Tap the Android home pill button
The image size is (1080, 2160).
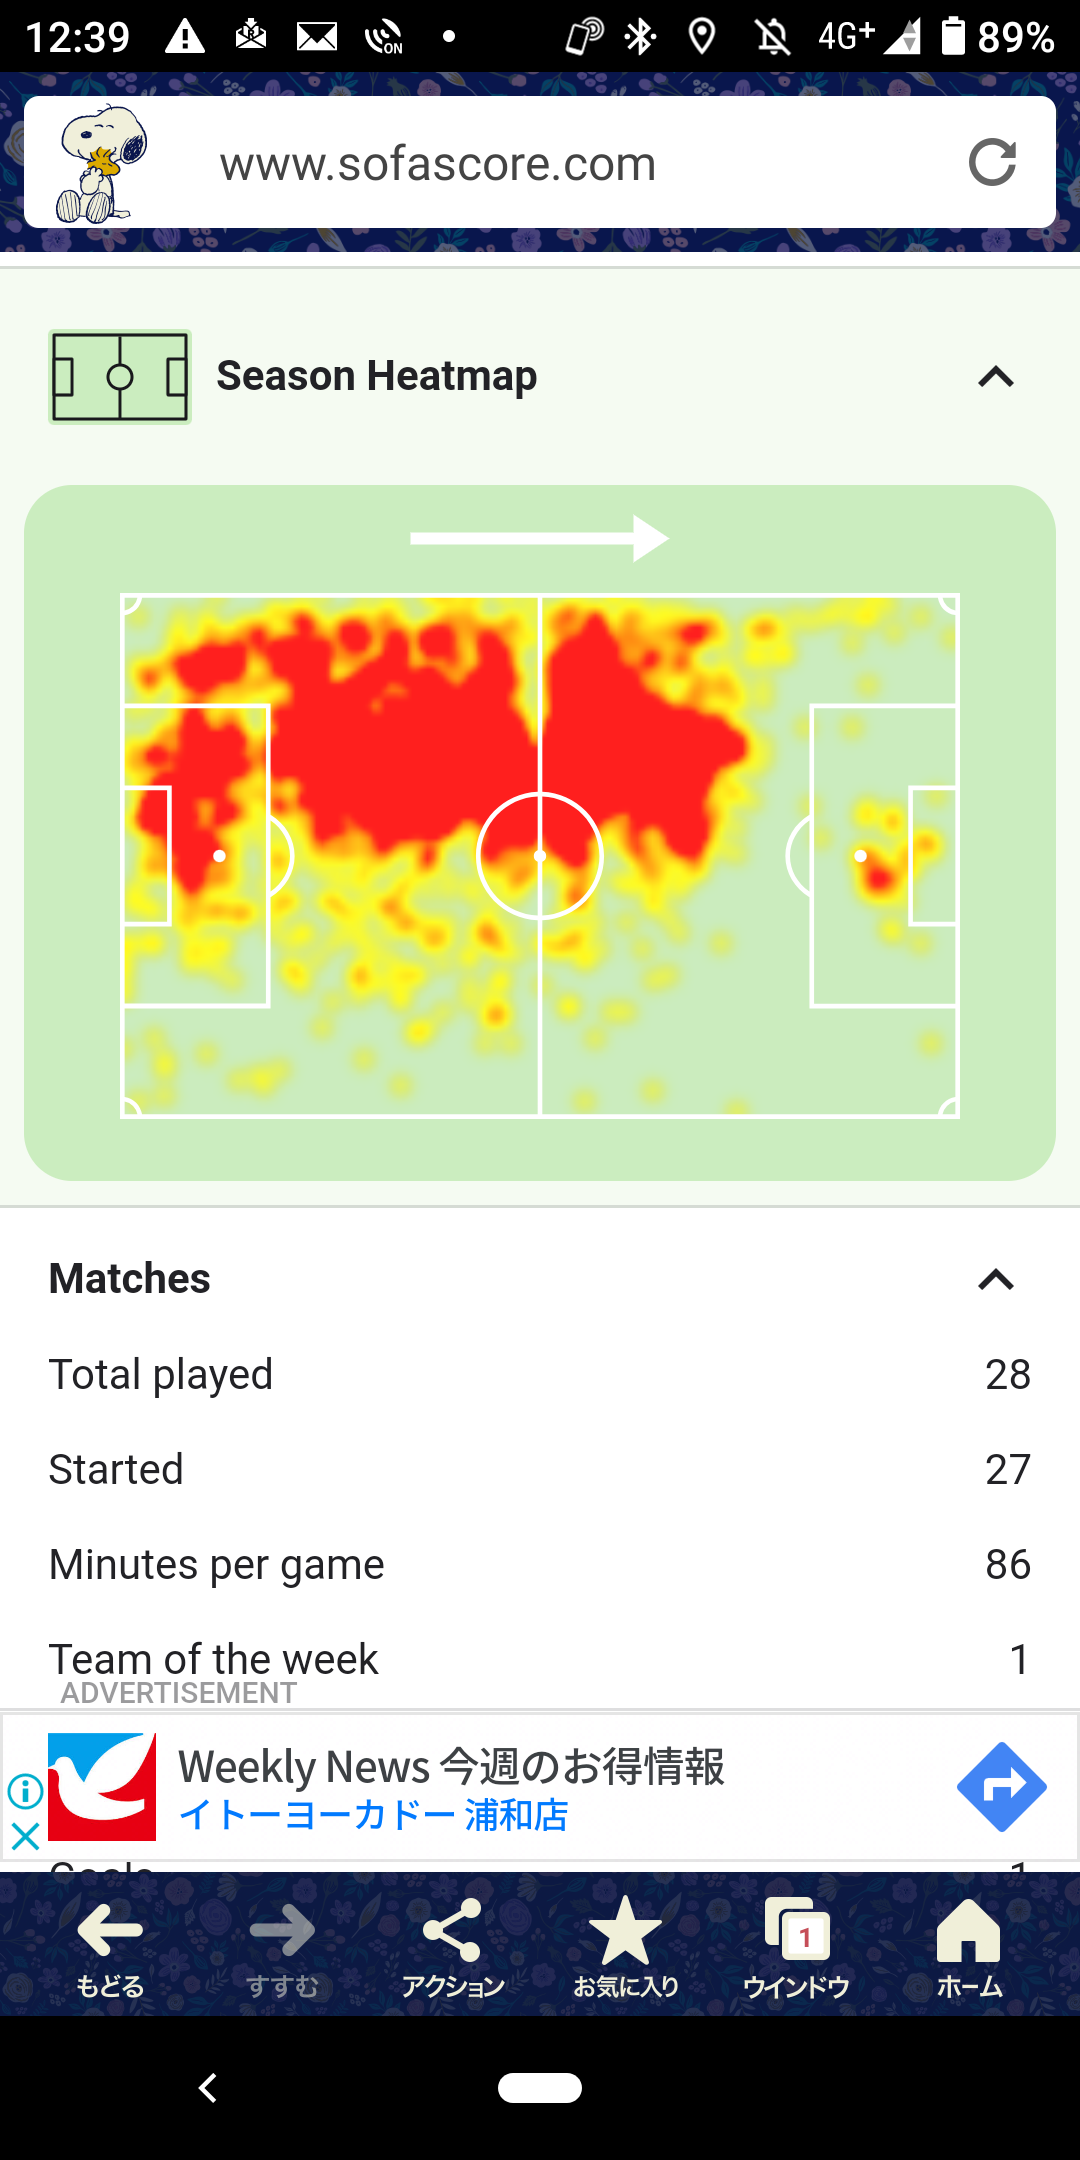(x=540, y=2088)
